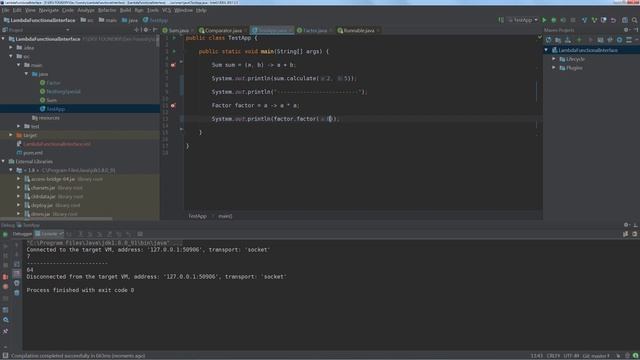Click the Git master branch in status bar

coord(596,356)
